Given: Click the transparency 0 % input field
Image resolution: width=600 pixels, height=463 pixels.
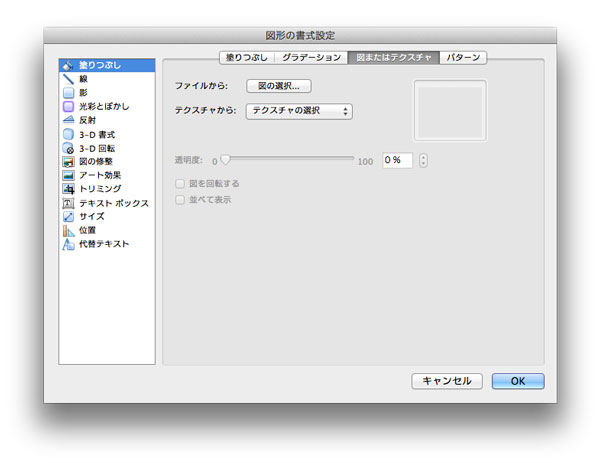Looking at the screenshot, I should [x=397, y=160].
